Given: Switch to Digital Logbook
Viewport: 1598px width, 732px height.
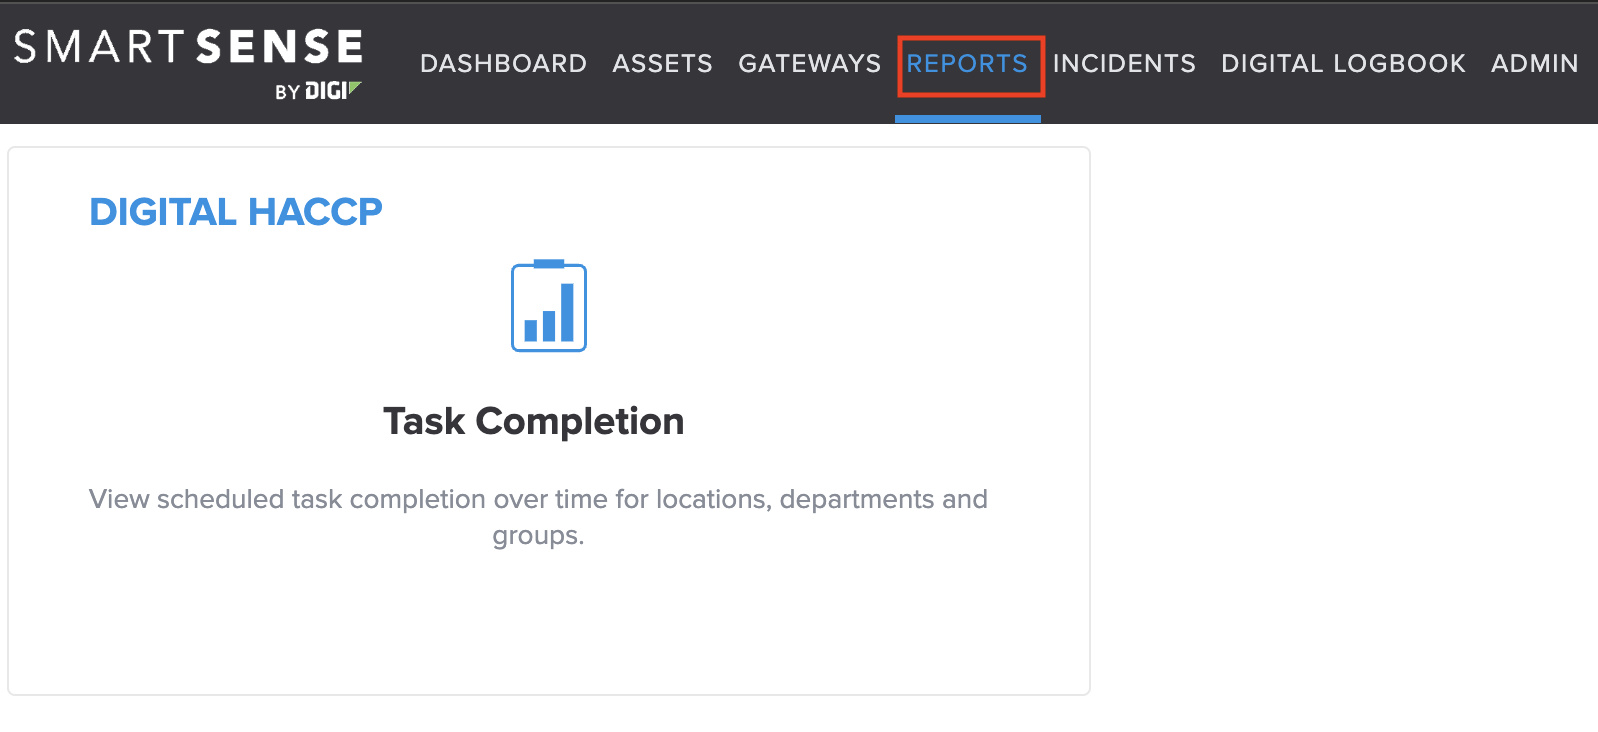Looking at the screenshot, I should (x=1343, y=64).
